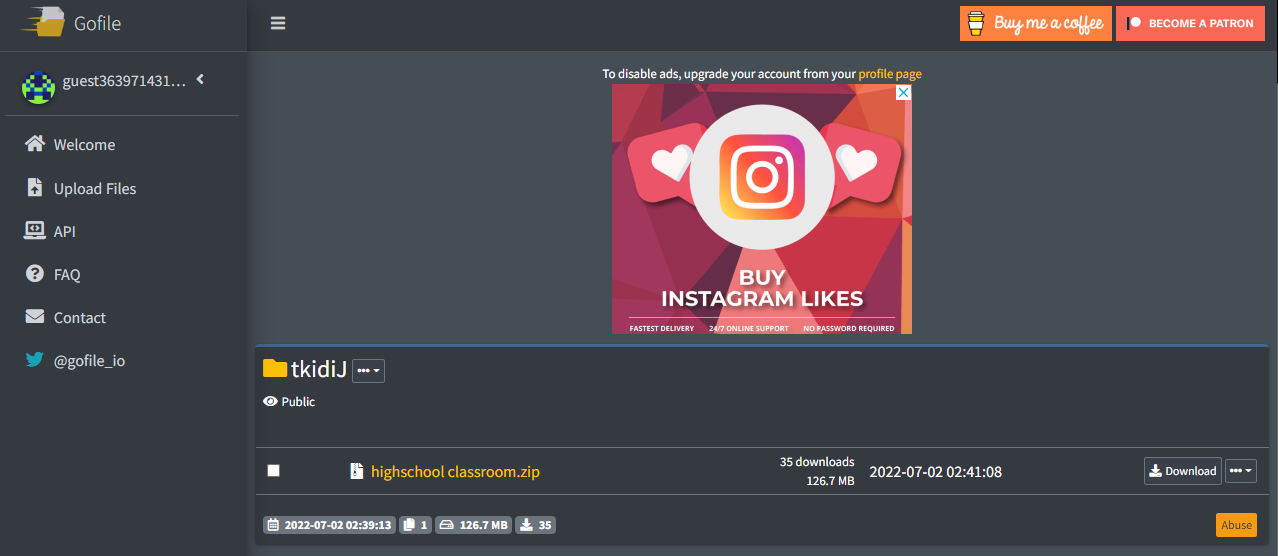
Task: Click the 2022-07-02 02:41:08 file timestamp
Action: [936, 472]
